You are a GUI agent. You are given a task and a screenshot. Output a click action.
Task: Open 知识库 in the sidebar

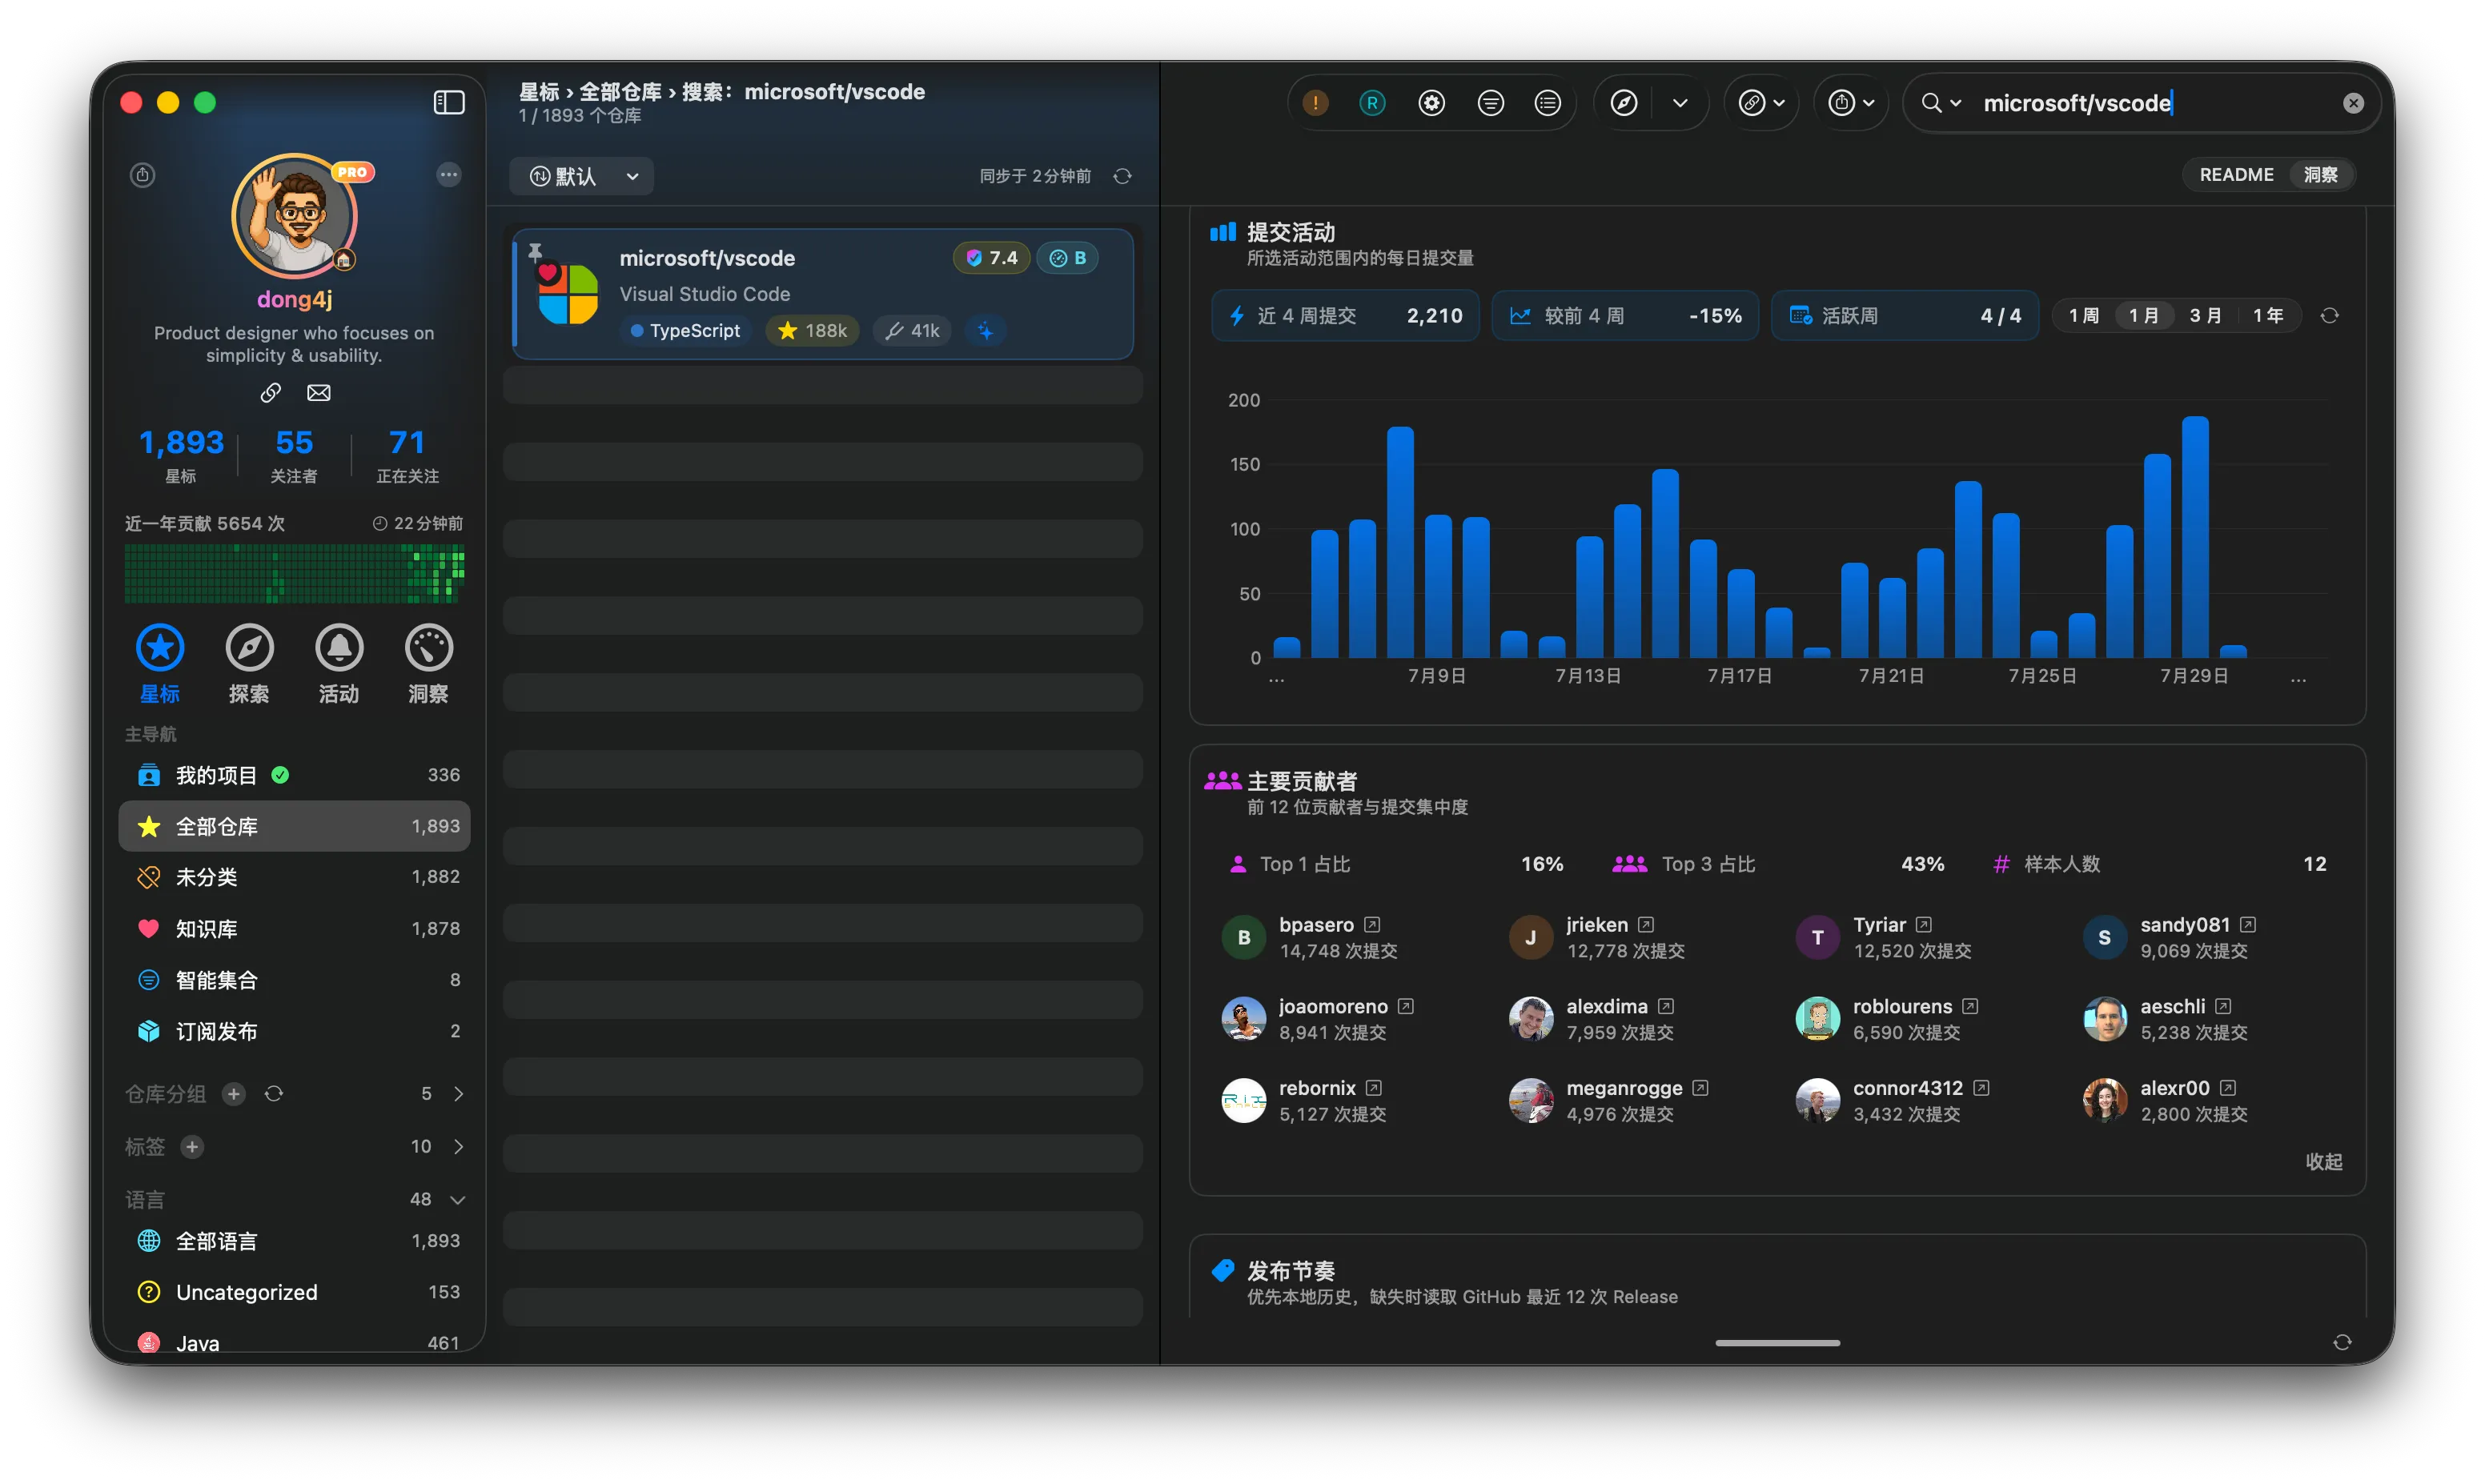click(294, 928)
